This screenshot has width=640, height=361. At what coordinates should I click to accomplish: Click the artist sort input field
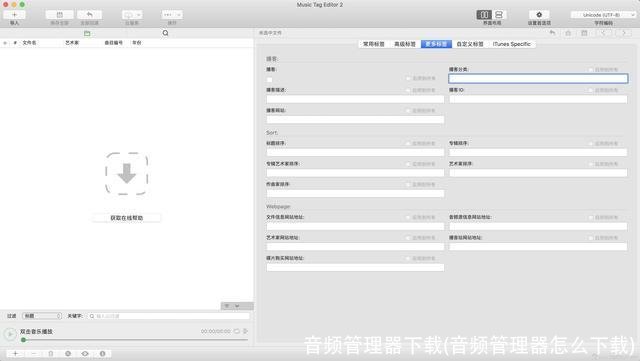tap(538, 173)
